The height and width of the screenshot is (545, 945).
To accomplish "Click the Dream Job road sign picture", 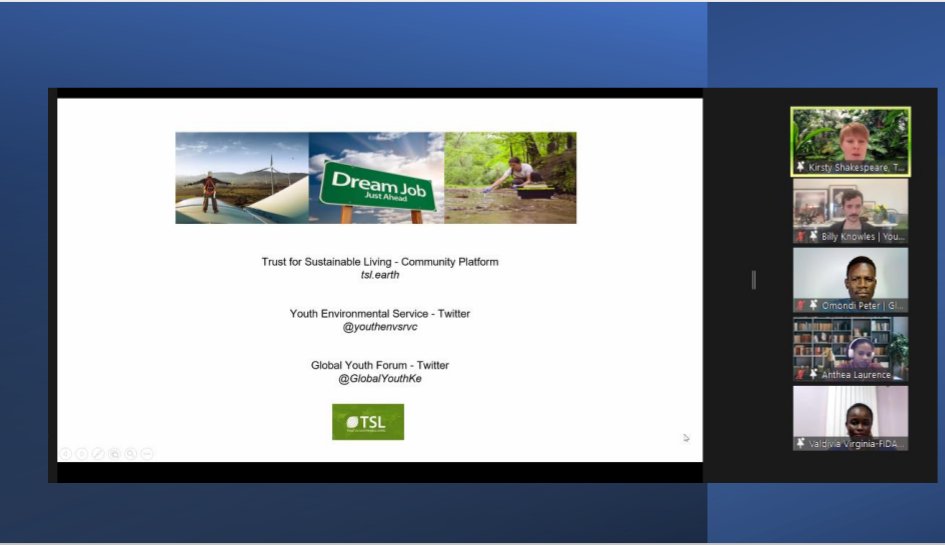I will (x=377, y=178).
